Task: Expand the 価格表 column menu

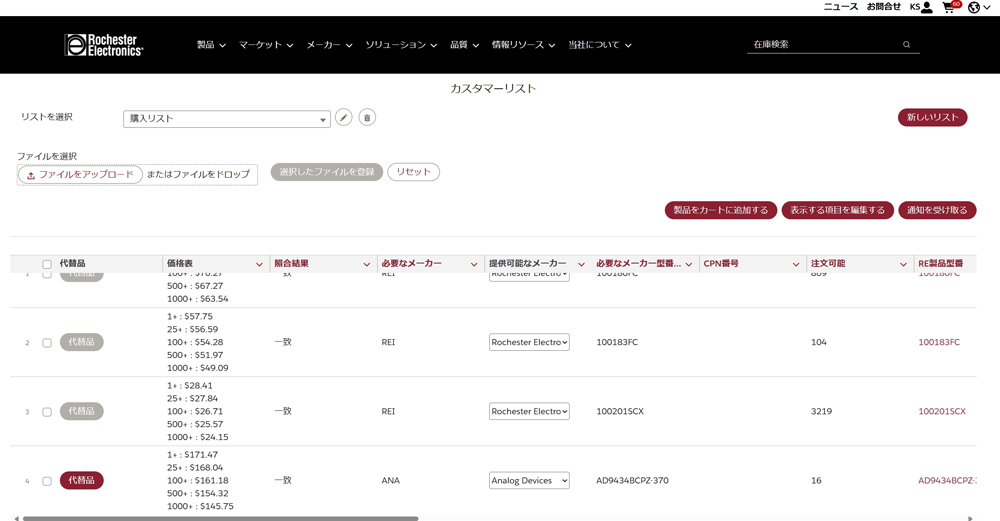Action: (259, 264)
